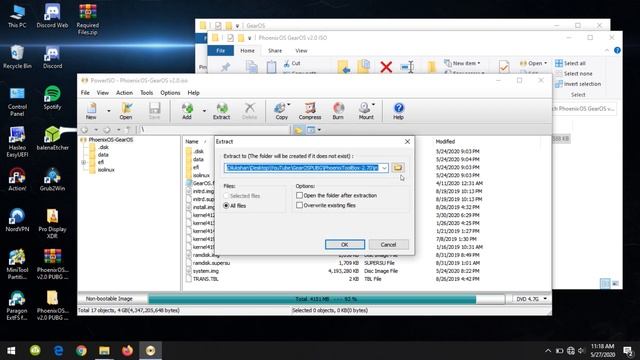640x360 pixels.
Task: Click the image capacity progress bar
Action: point(326,299)
